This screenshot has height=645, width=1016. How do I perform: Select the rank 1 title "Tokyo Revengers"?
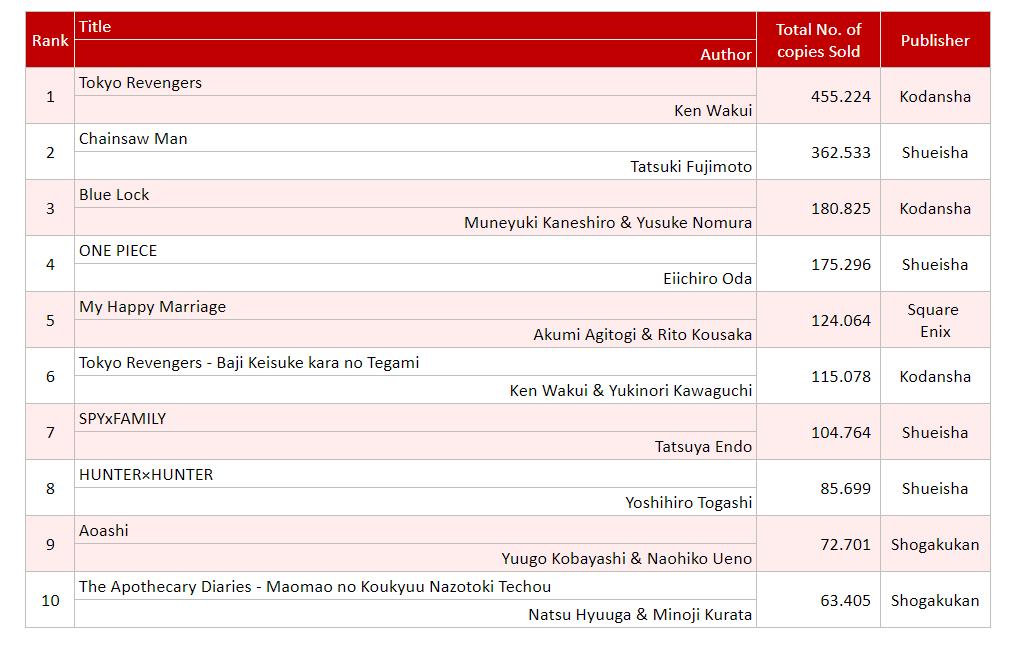tap(140, 83)
